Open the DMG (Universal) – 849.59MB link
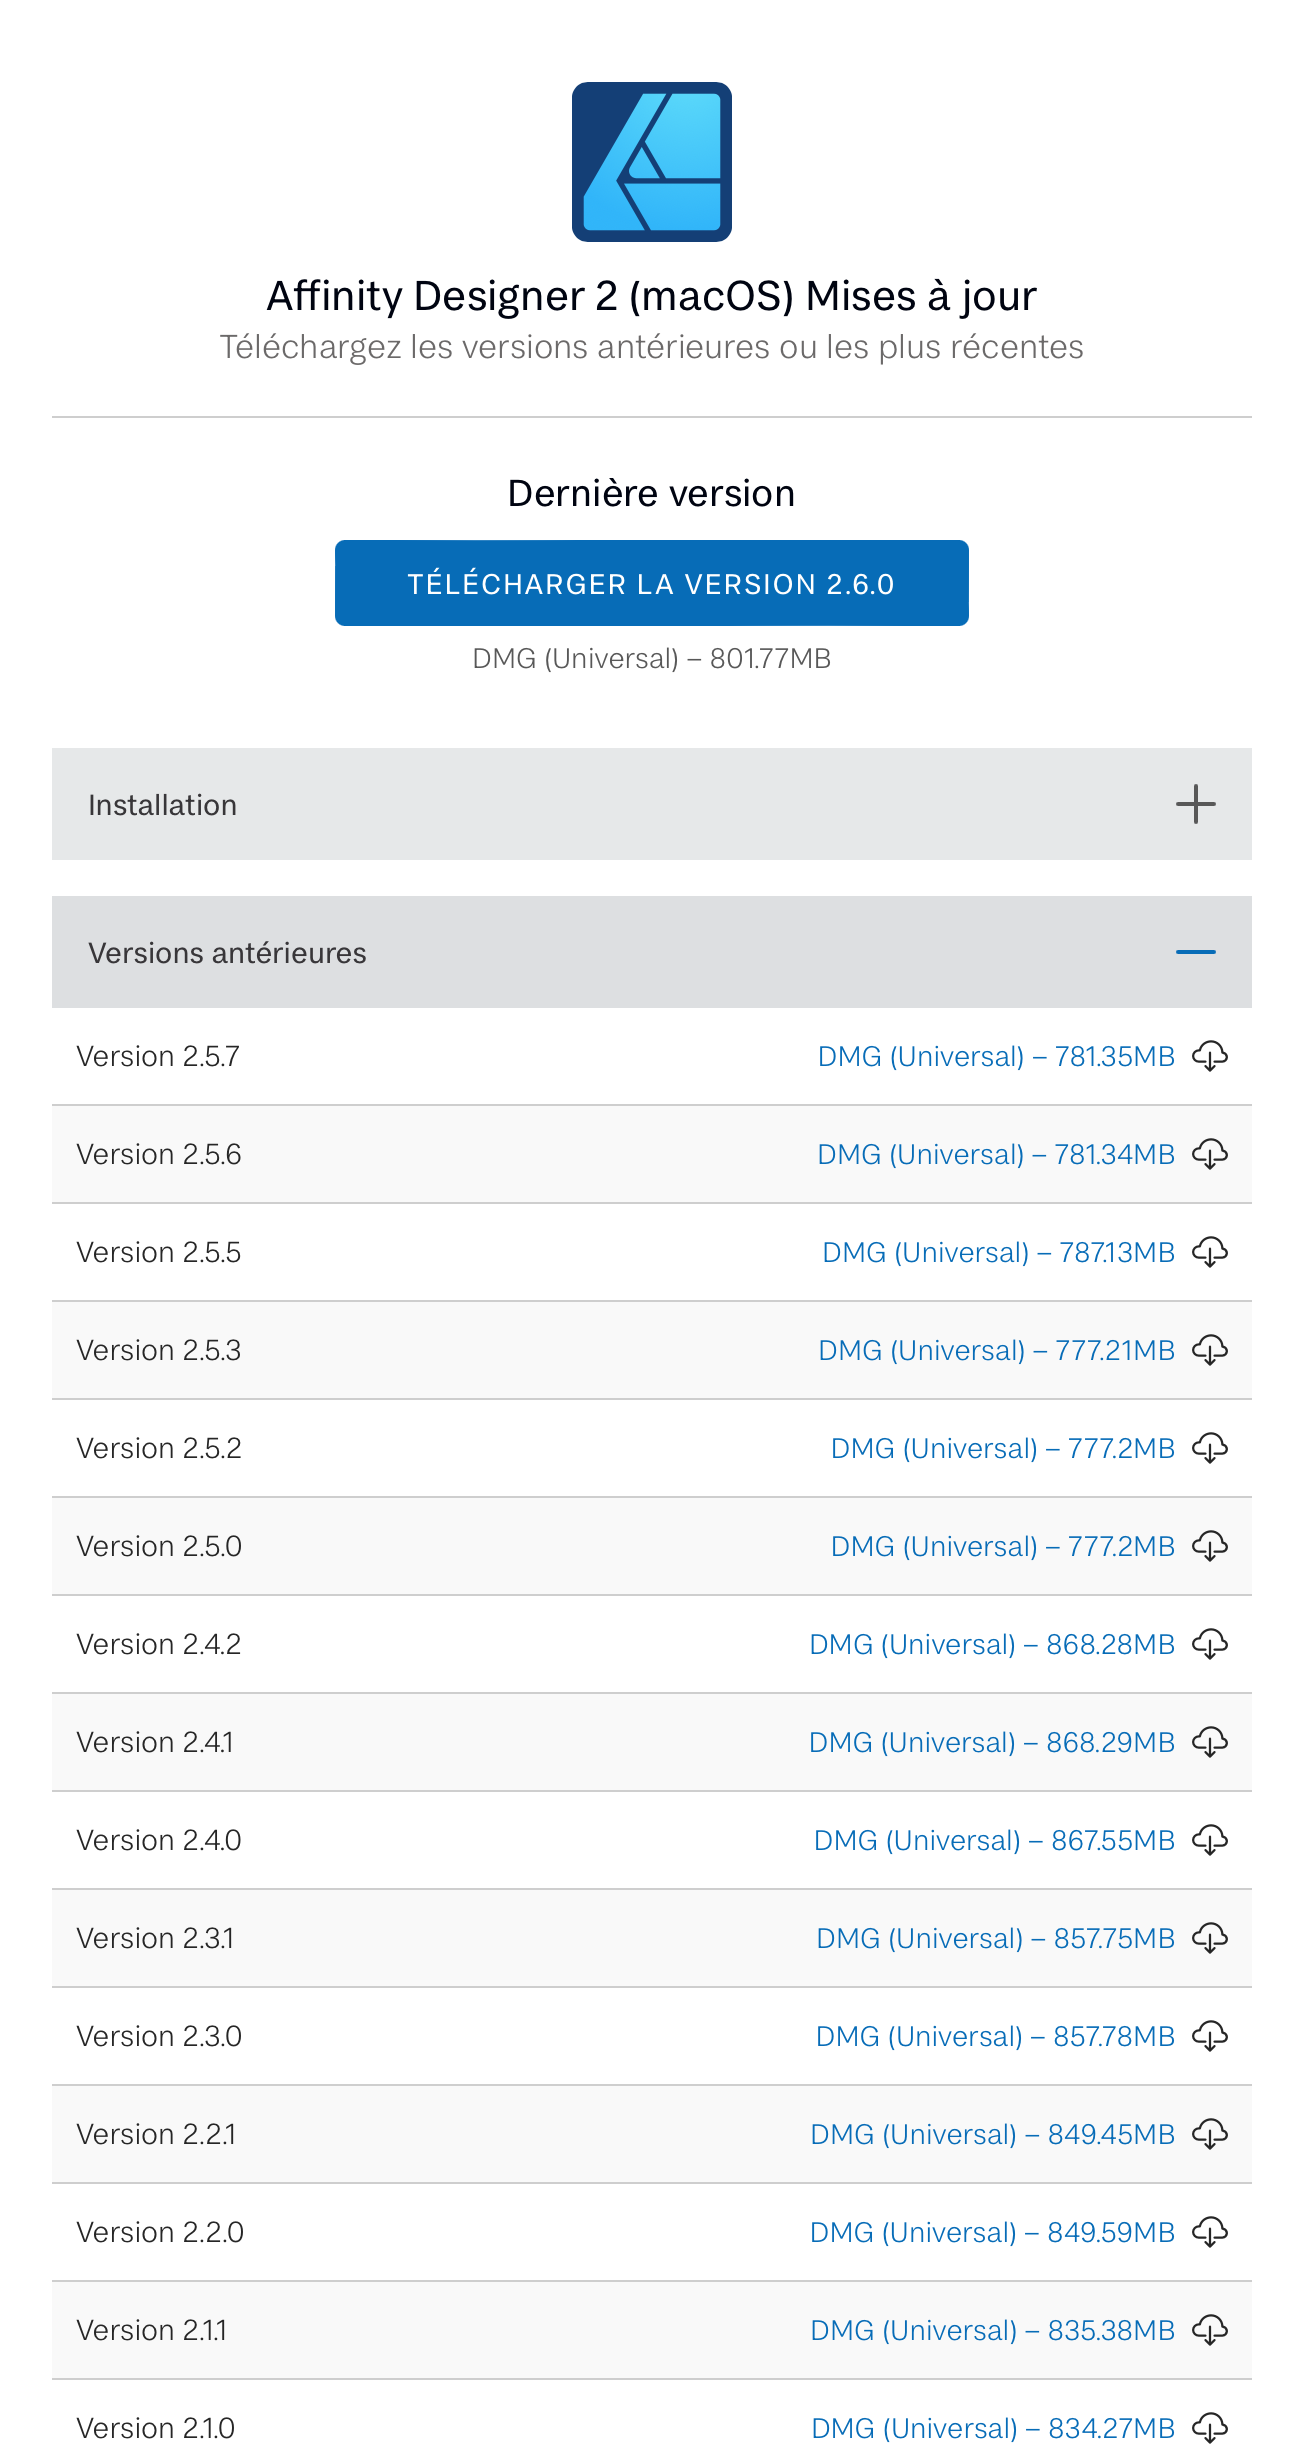This screenshot has height=2462, width=1294. point(992,2232)
